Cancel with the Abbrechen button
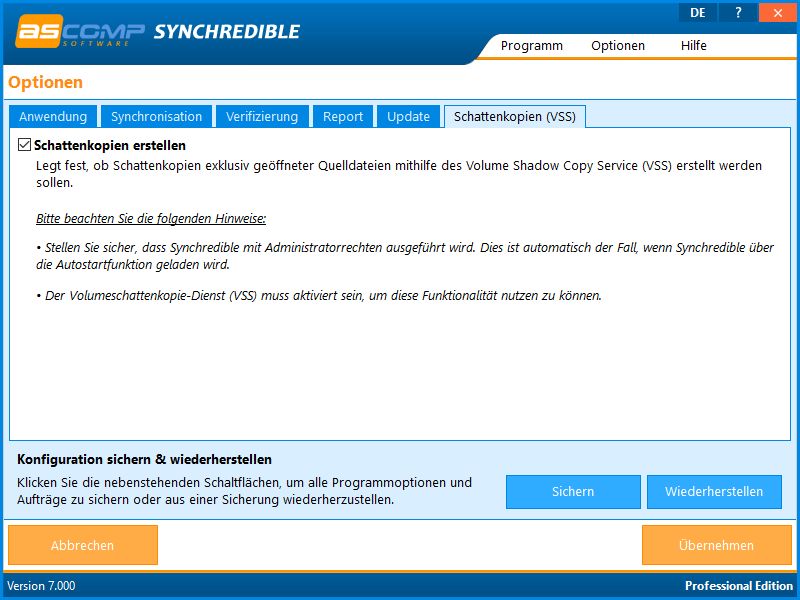Screen dimensions: 800x600 tap(83, 545)
